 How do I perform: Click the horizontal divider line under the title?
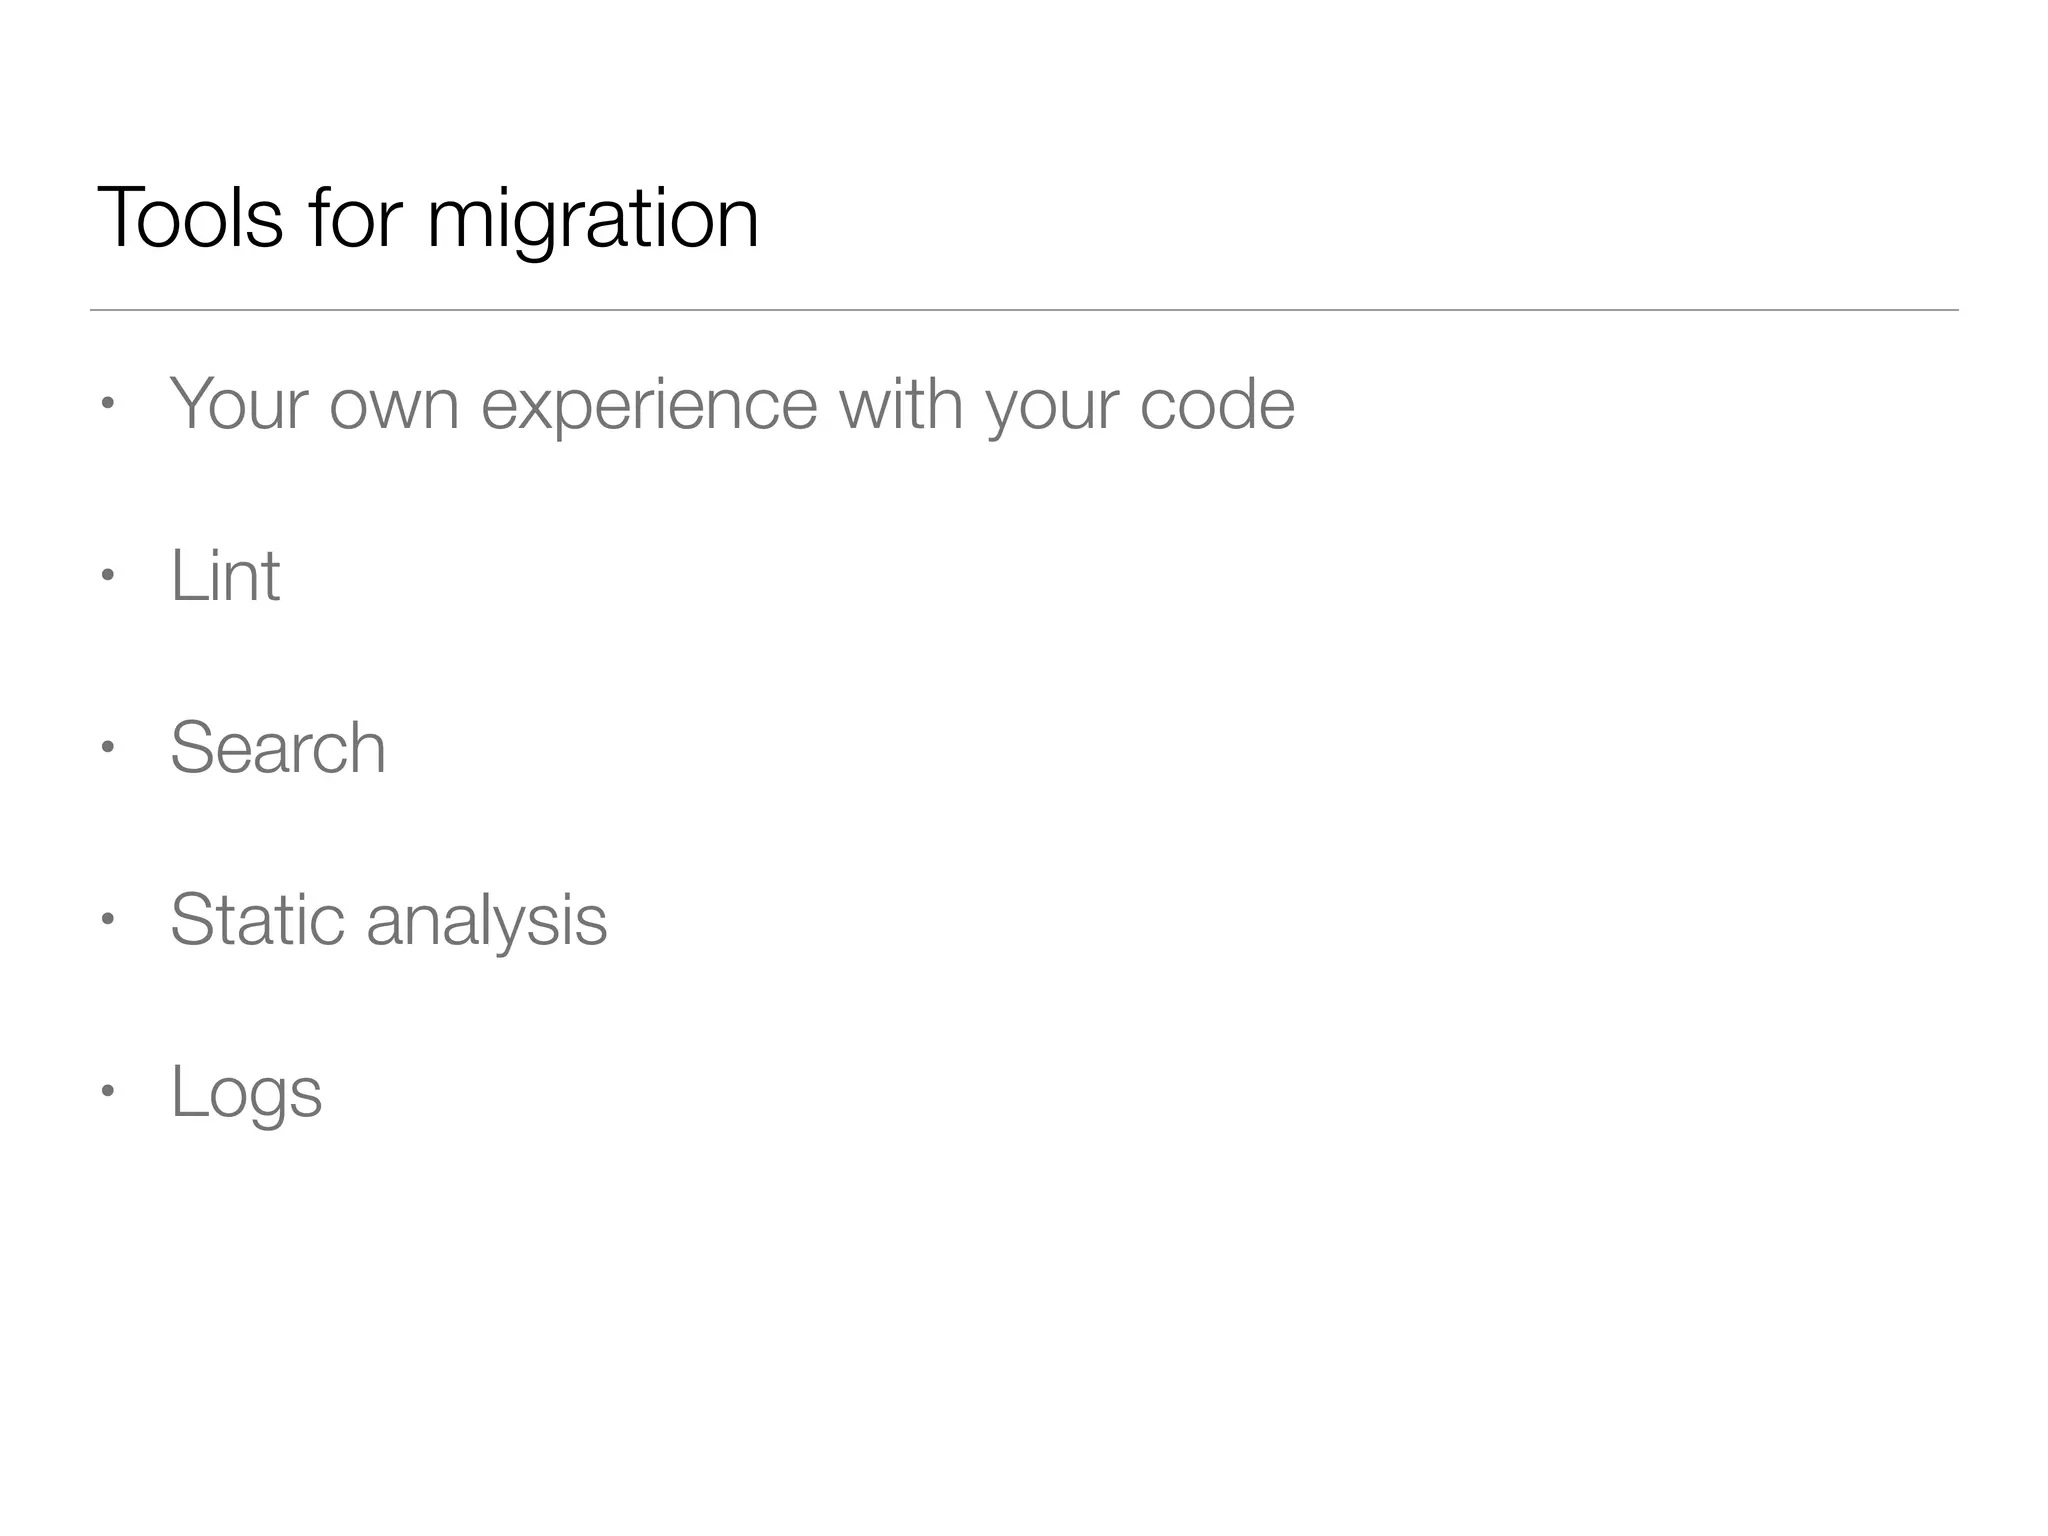pyautogui.click(x=1024, y=310)
